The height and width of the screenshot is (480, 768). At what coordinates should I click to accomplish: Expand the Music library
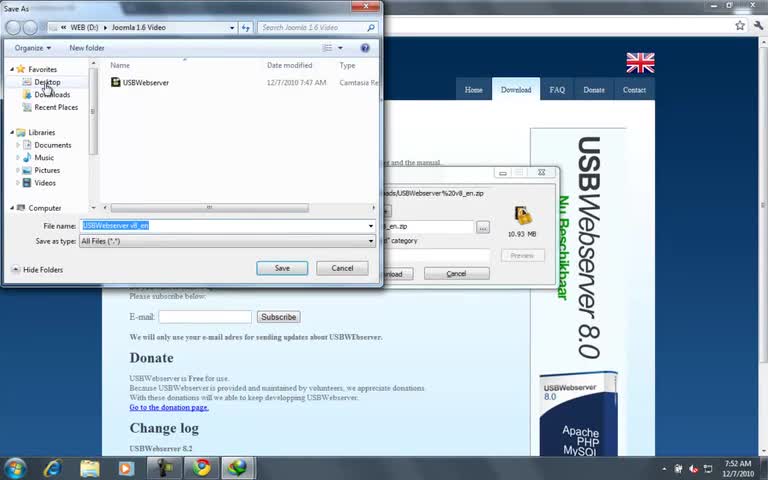click(18, 158)
